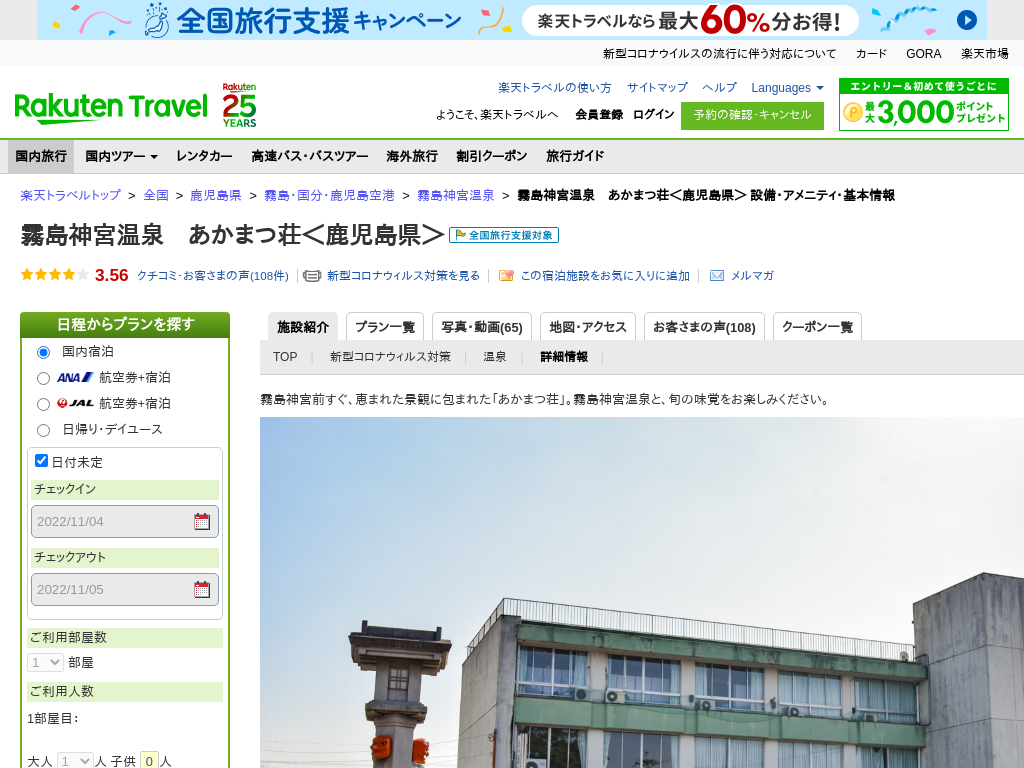Click the star rating icons

[x=55, y=275]
